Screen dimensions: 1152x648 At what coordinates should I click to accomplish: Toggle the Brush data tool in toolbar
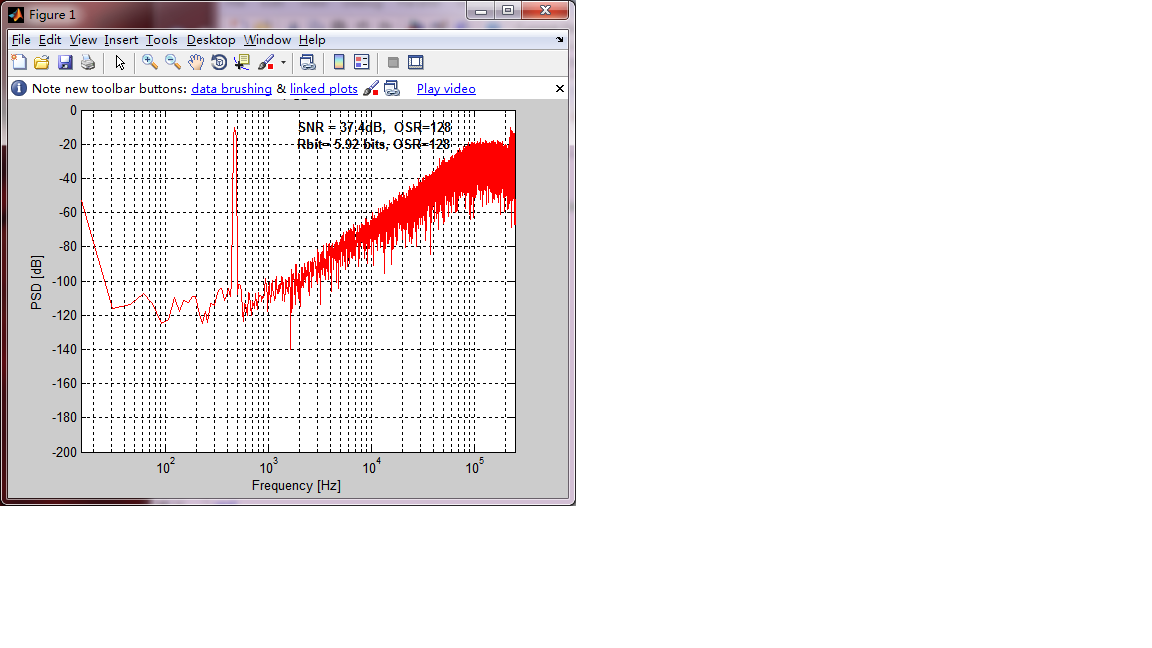266,62
